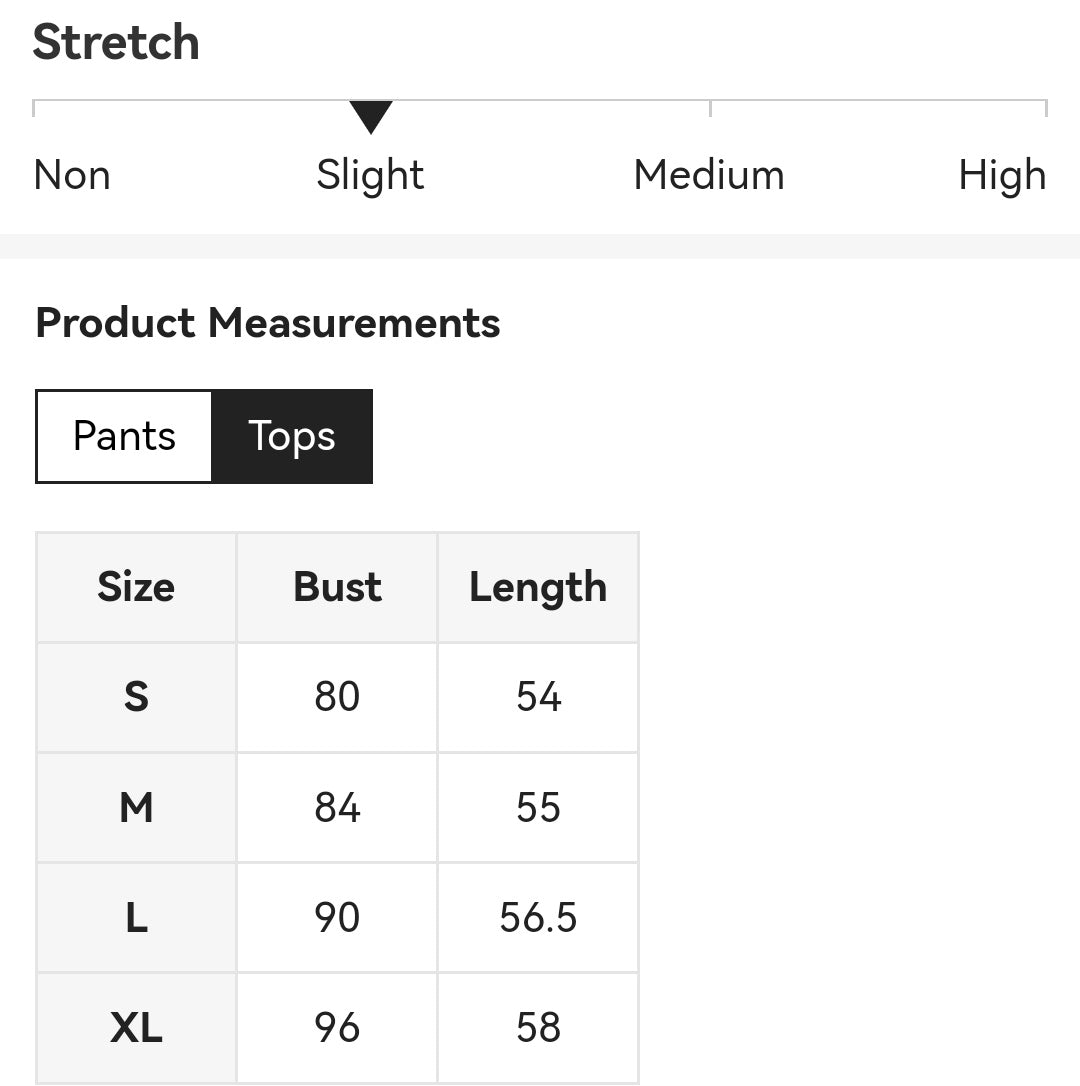Viewport: 1080px width, 1086px height.
Task: Click the Product Measurements heading
Action: coord(267,323)
